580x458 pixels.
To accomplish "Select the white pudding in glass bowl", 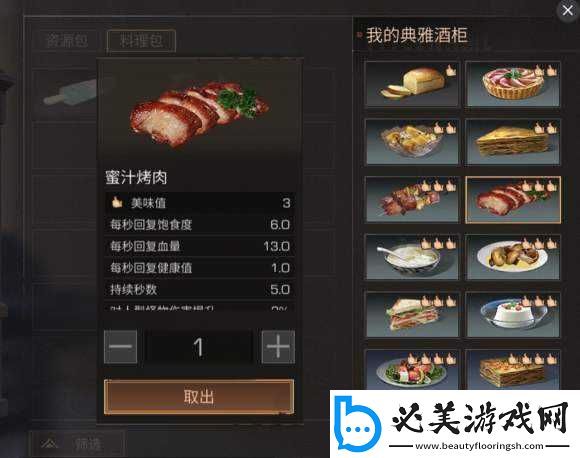I will pos(513,314).
